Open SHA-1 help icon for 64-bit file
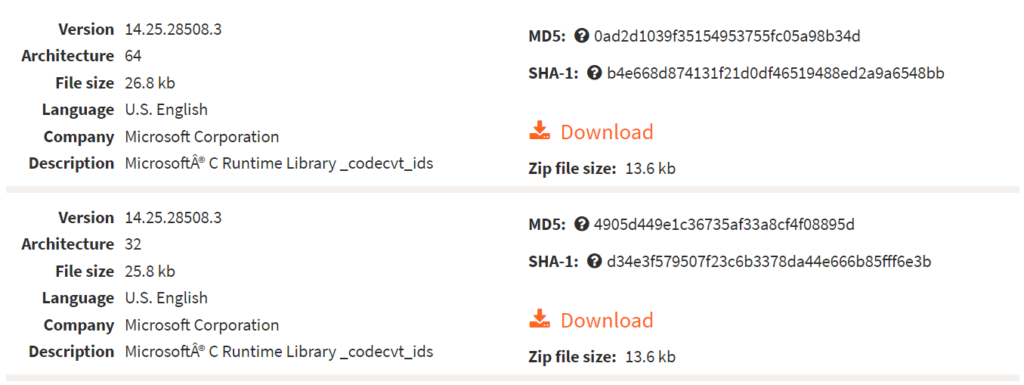The height and width of the screenshot is (385, 1024). (594, 73)
